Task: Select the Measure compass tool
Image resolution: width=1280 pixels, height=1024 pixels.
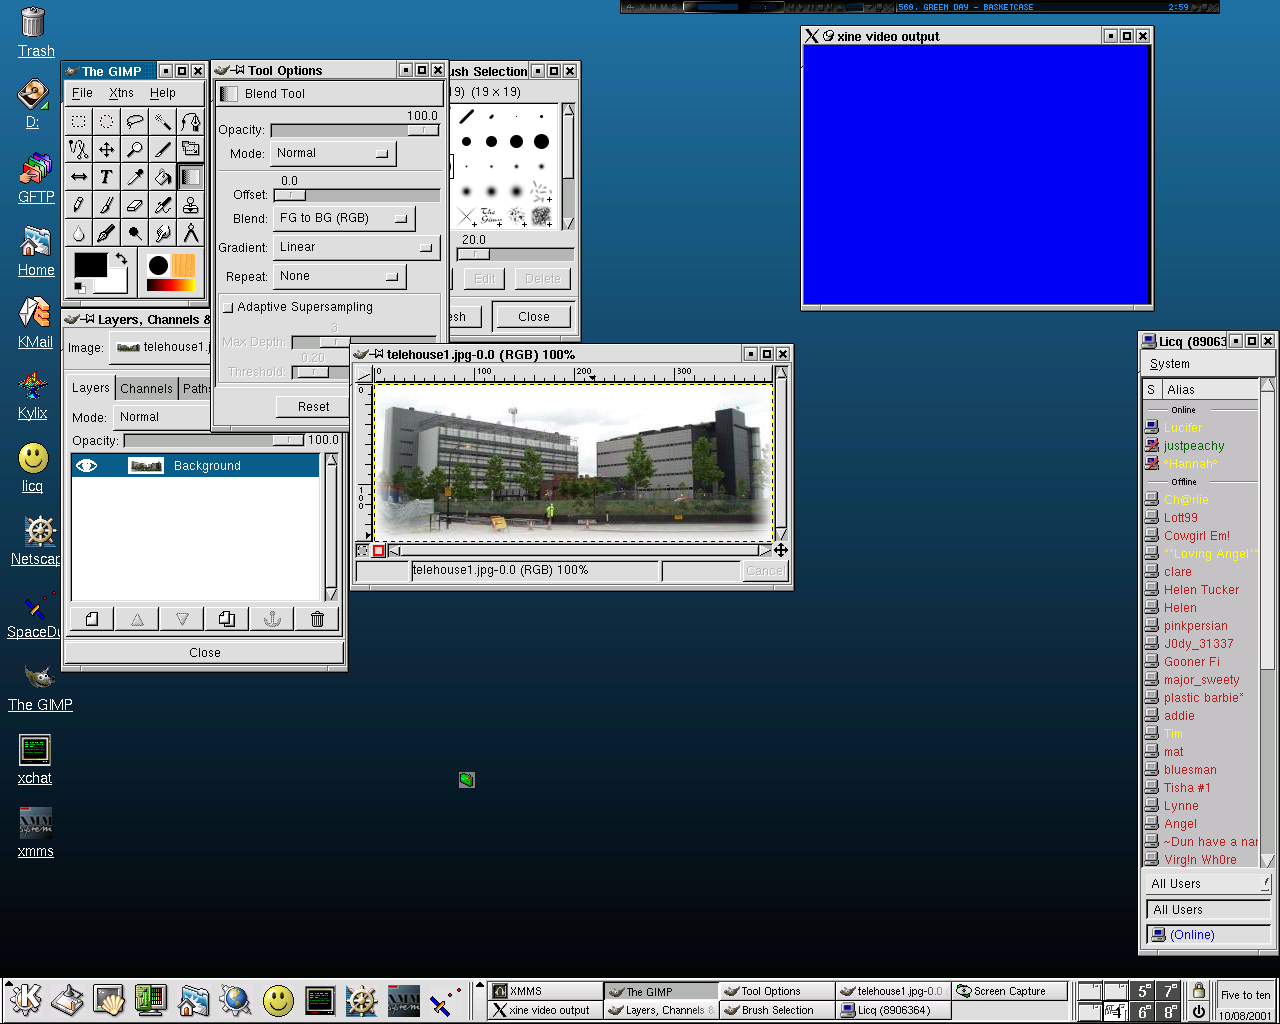Action: (190, 233)
